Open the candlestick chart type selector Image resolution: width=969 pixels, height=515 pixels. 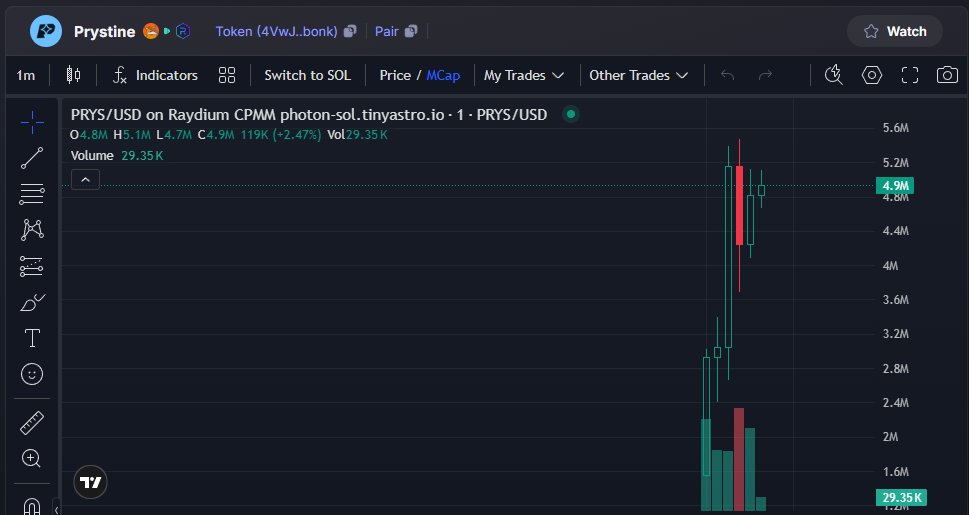pos(73,75)
